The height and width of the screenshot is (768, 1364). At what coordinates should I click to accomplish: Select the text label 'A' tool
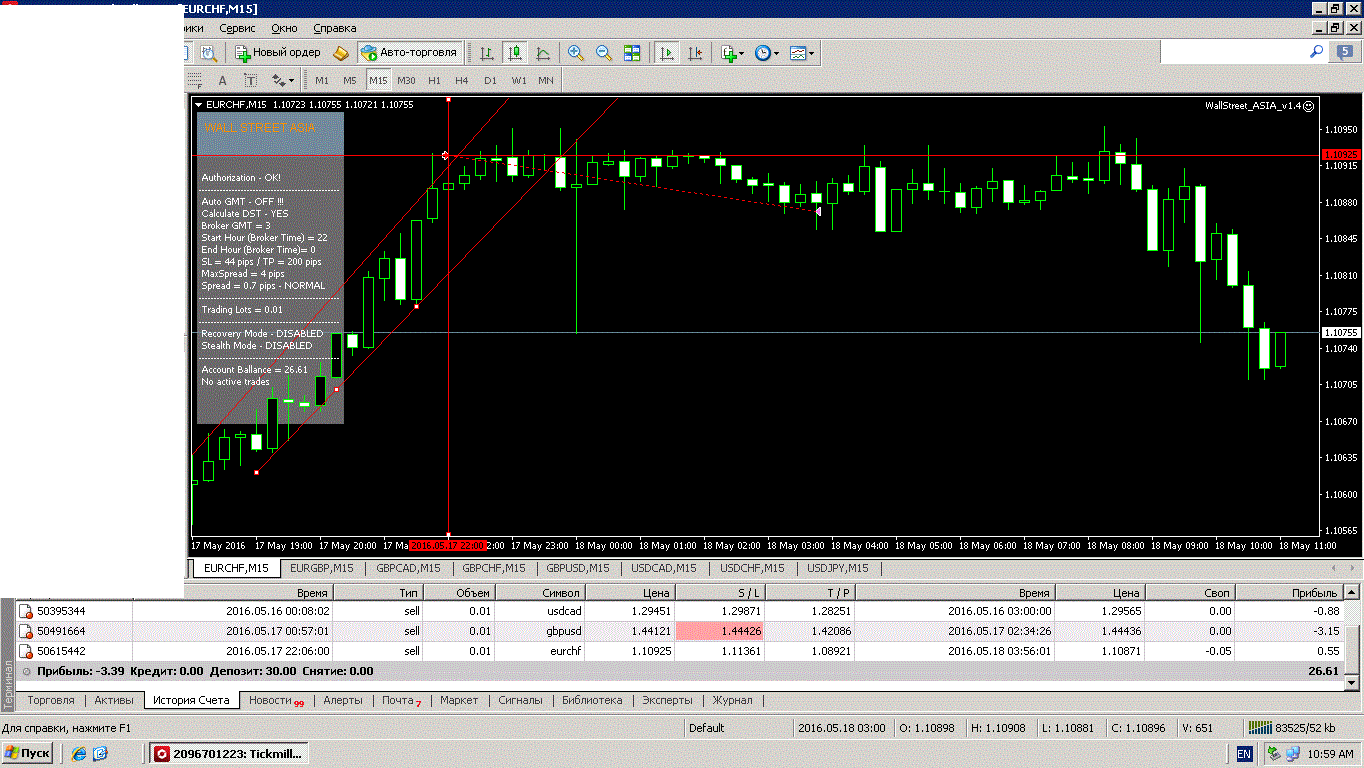222,80
